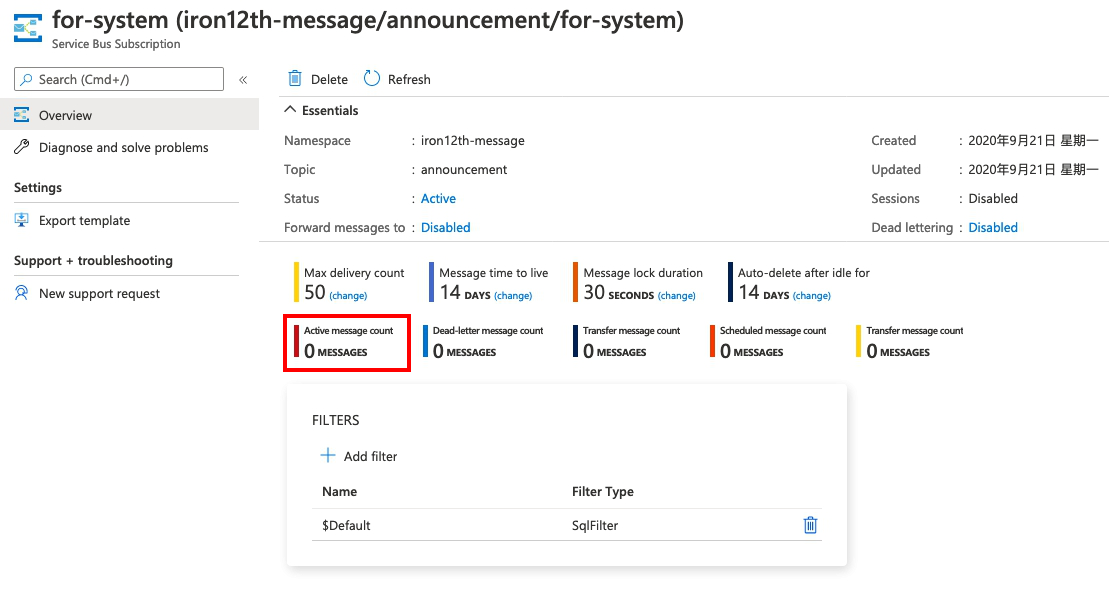The image size is (1109, 600).
Task: Open the Overview page
Action: point(129,115)
